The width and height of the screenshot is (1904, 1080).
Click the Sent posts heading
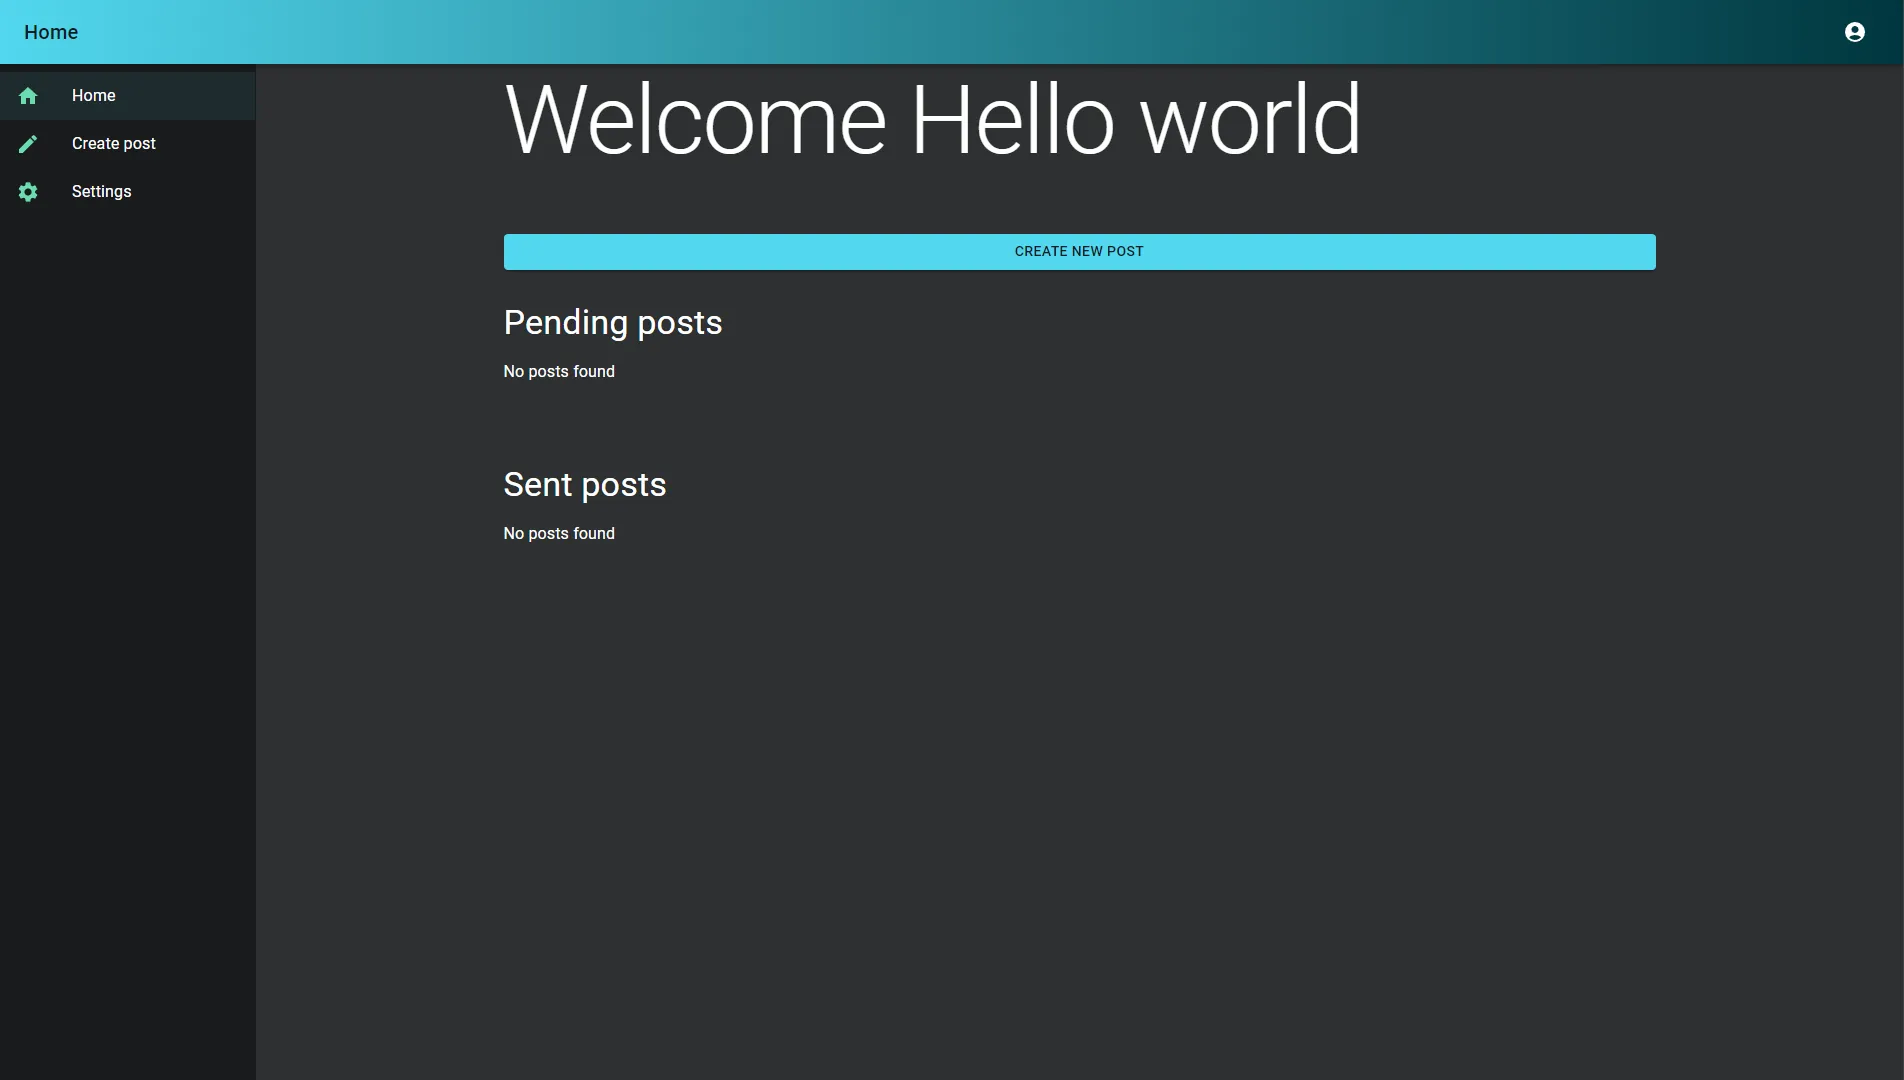point(584,485)
